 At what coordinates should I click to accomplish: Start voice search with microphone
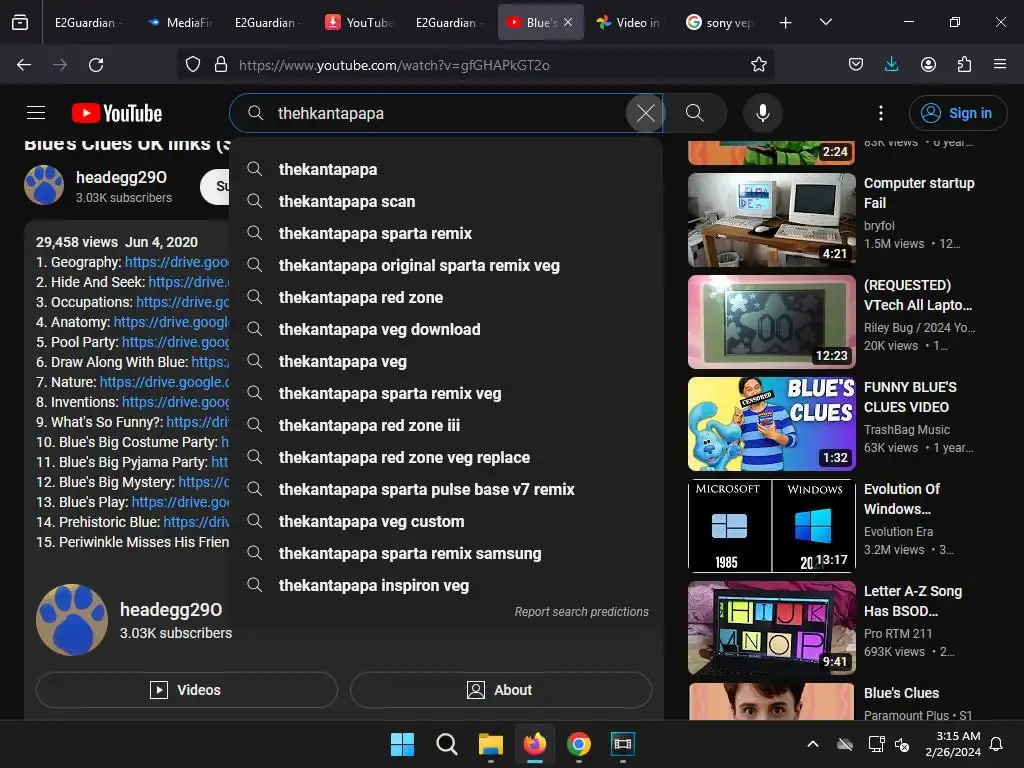762,113
